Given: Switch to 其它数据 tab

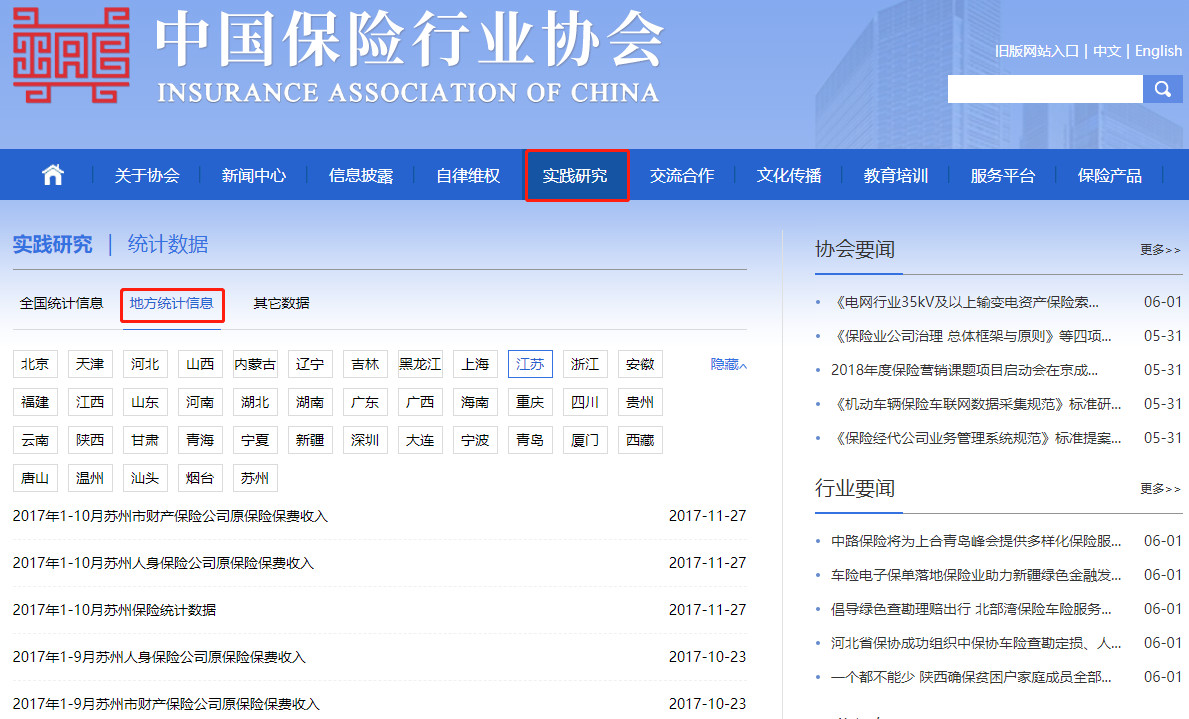Looking at the screenshot, I should tap(281, 303).
